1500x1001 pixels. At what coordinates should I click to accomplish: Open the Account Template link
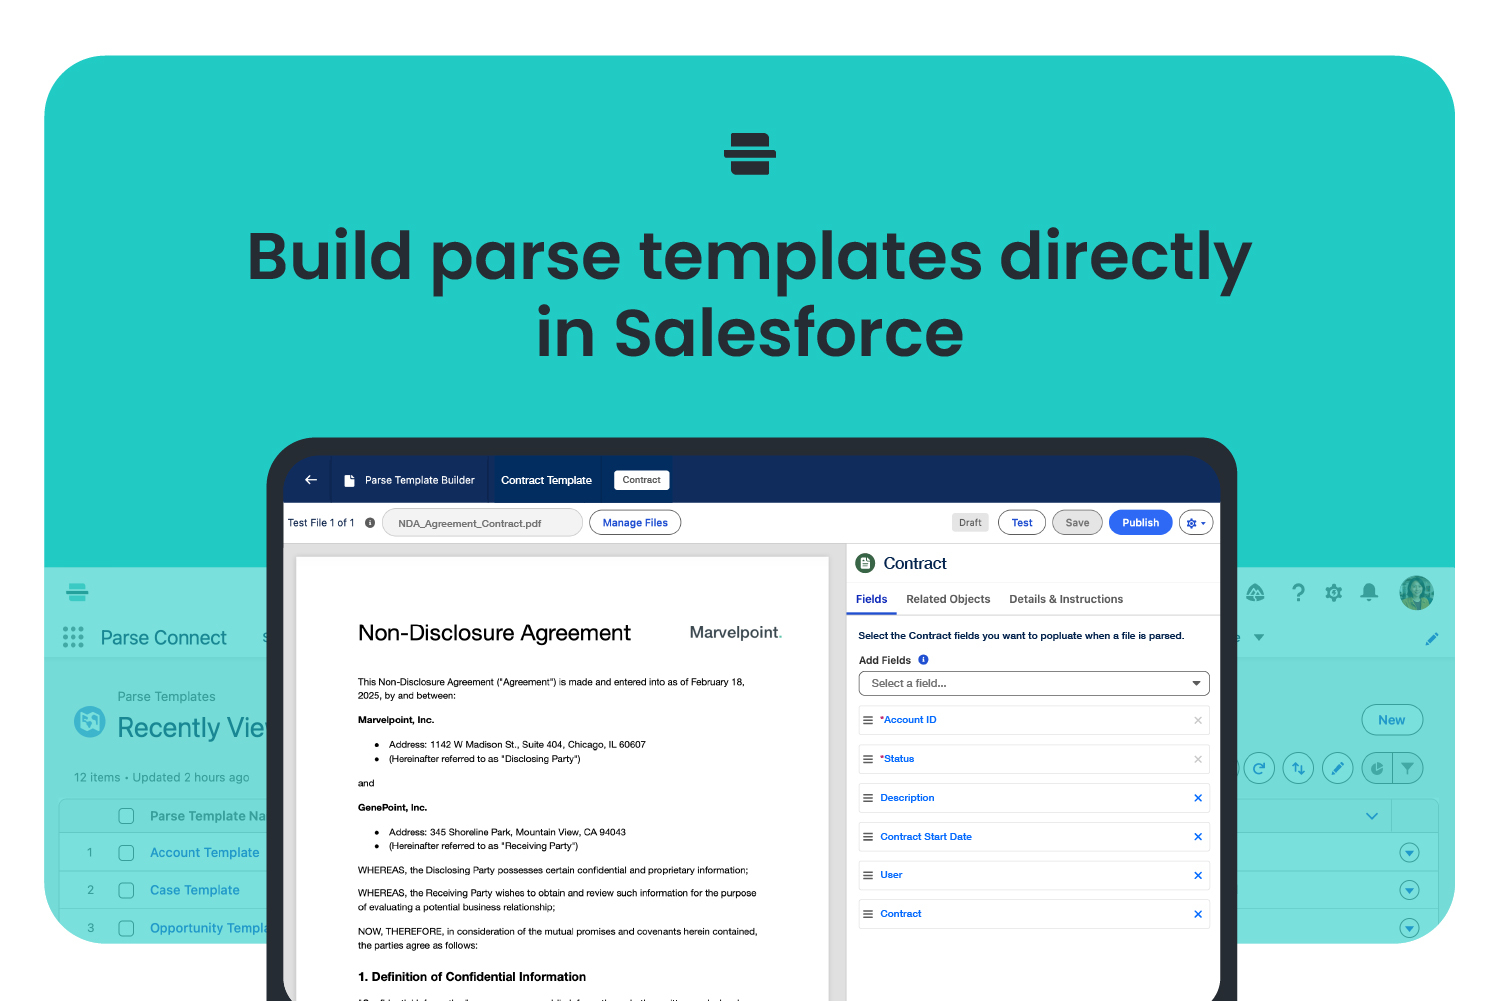pyautogui.click(x=205, y=853)
